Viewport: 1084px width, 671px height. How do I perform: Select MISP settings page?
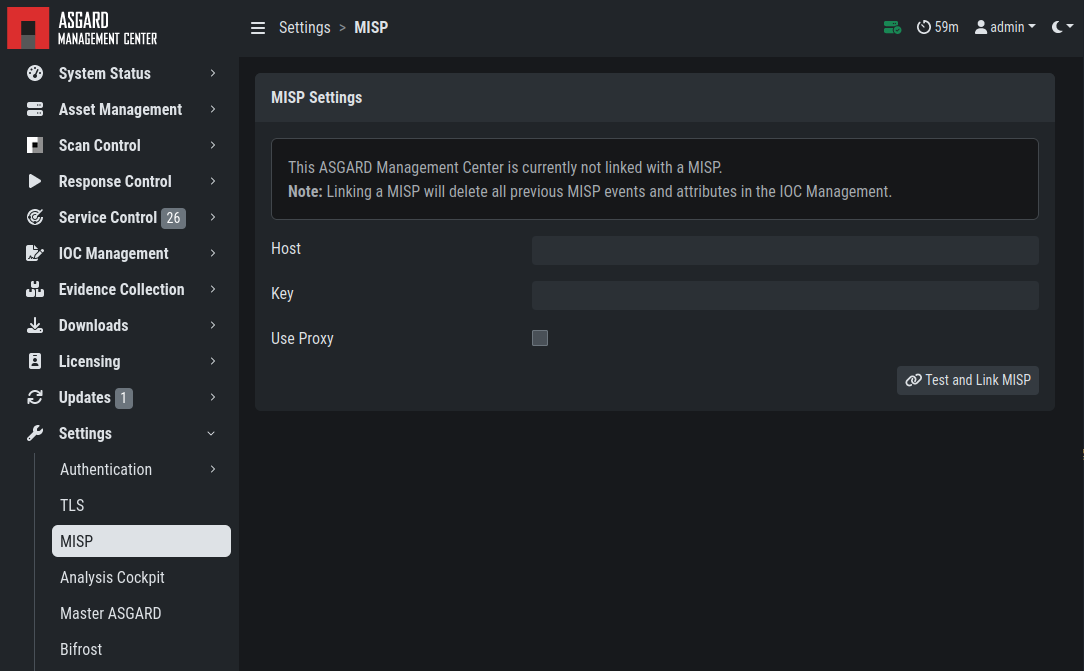point(141,541)
